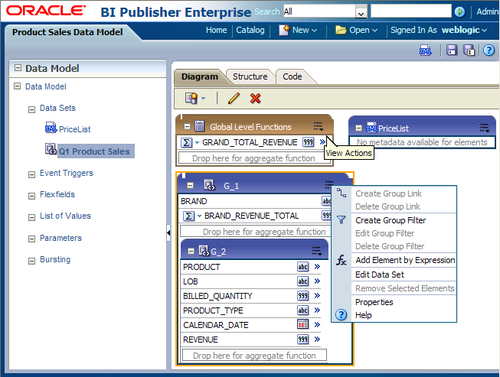Click BILLED_QUANTITY row actions arrow icon

pos(317,296)
